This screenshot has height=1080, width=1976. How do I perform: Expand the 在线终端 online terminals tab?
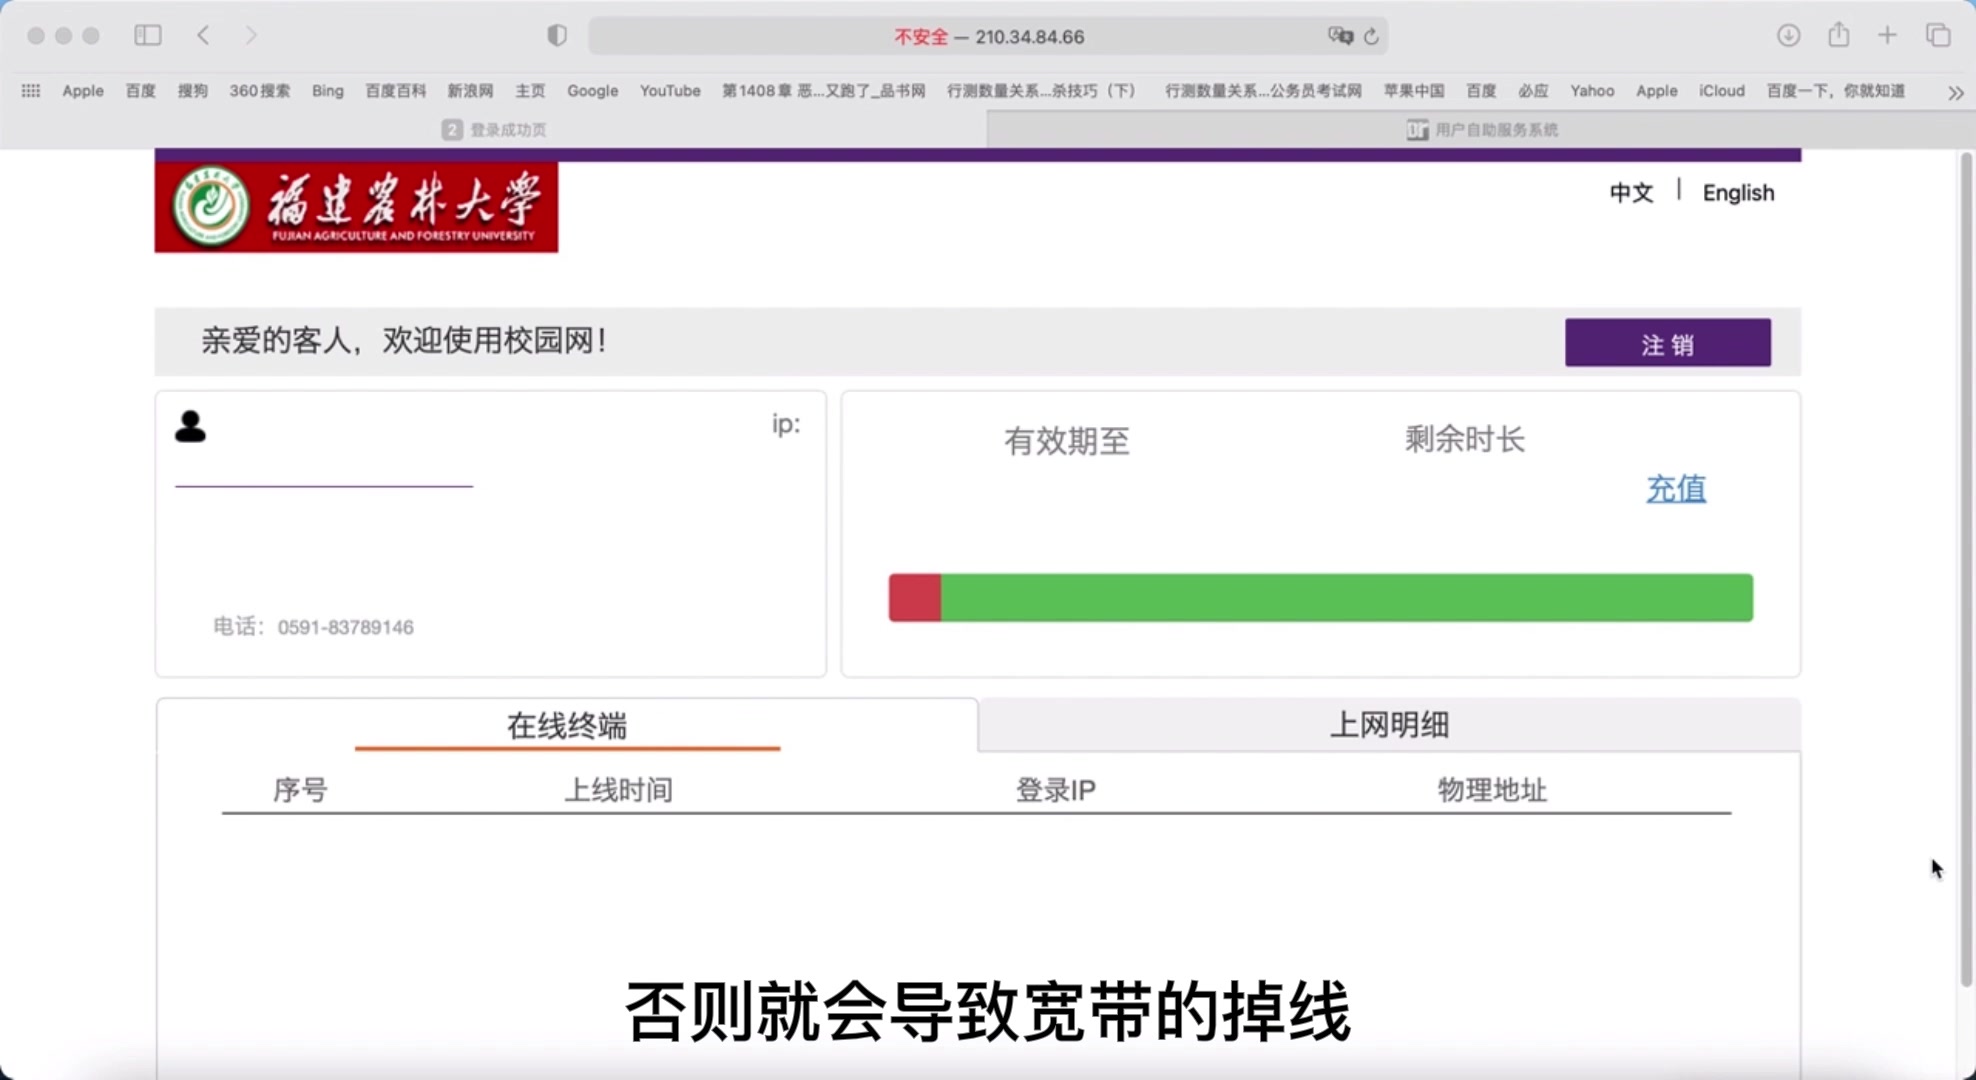[566, 725]
